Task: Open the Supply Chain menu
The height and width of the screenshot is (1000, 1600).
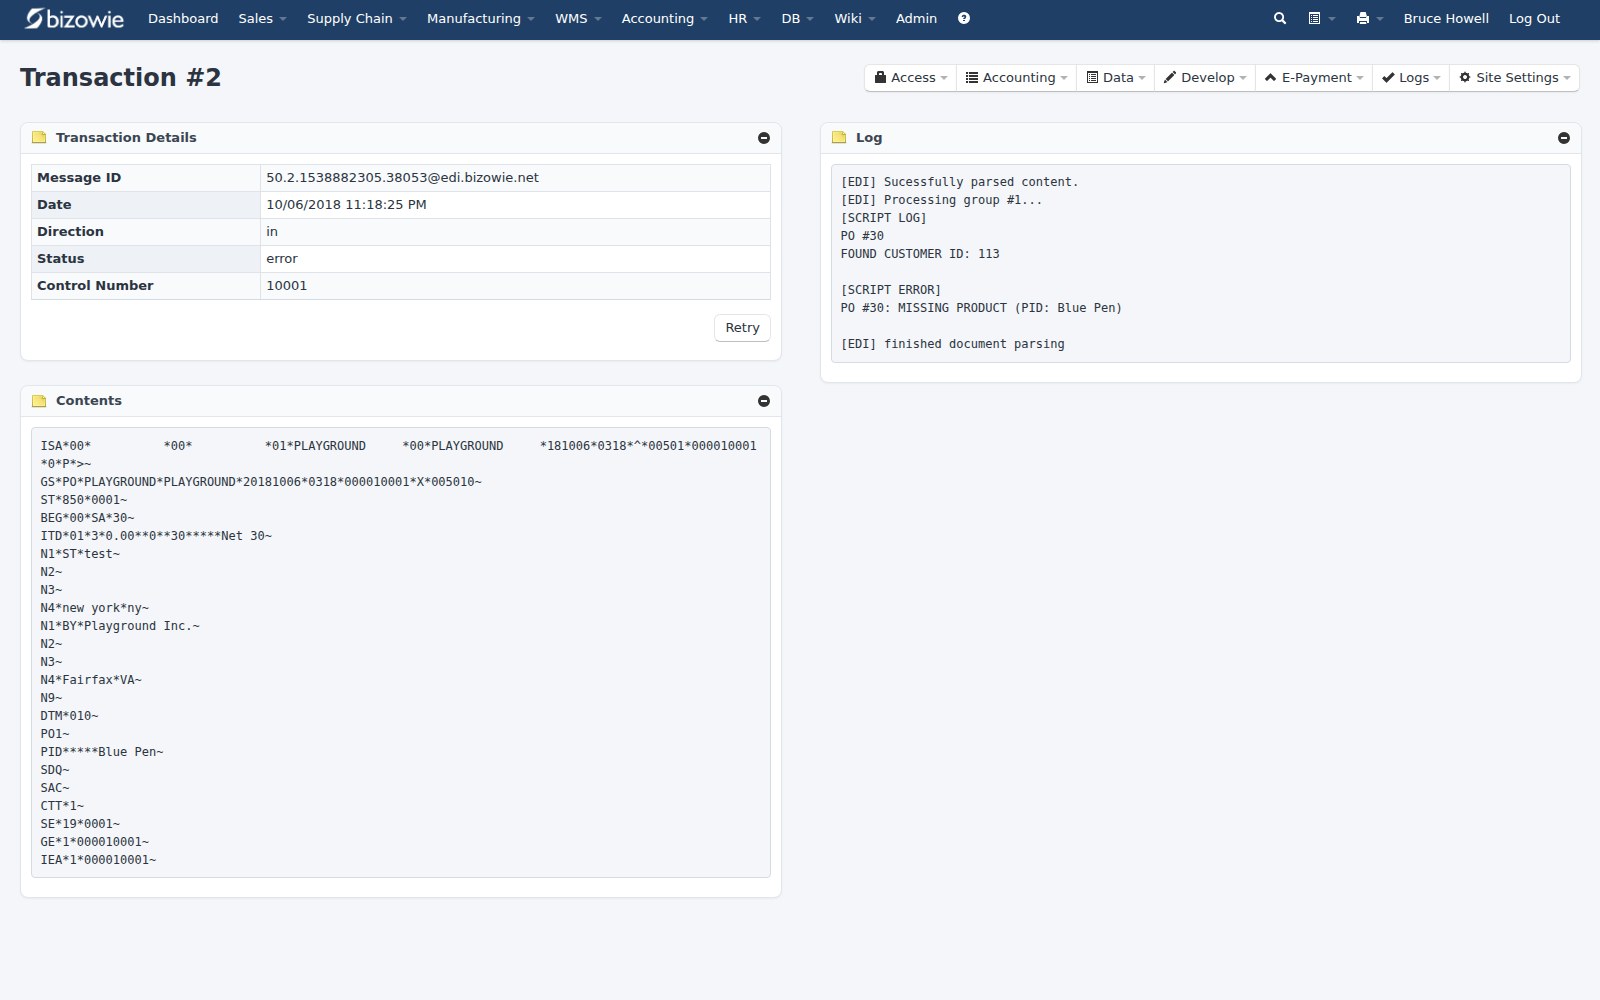Action: coord(356,18)
